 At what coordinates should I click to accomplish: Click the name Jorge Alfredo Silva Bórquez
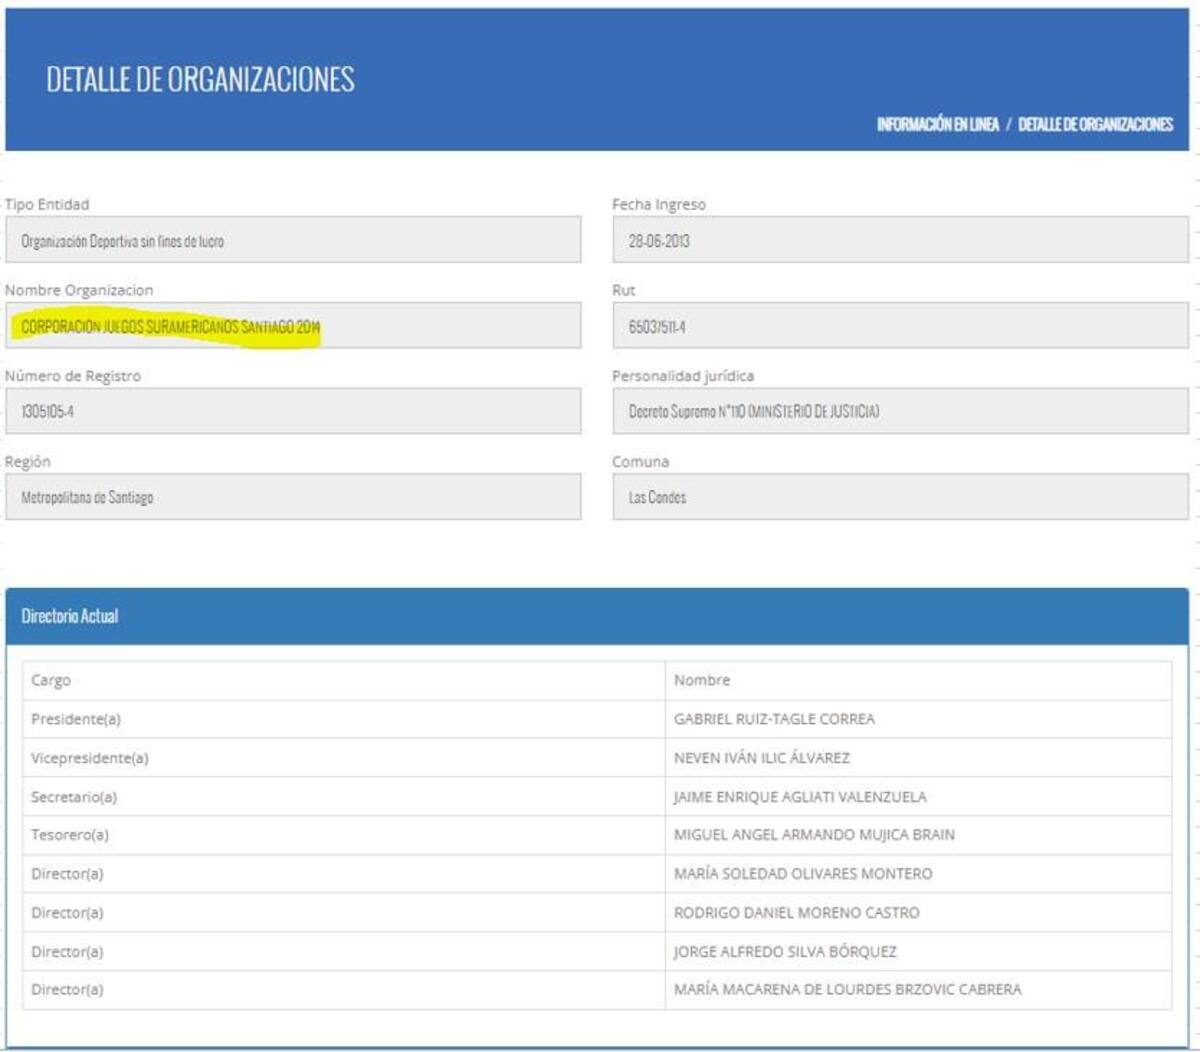(x=785, y=952)
